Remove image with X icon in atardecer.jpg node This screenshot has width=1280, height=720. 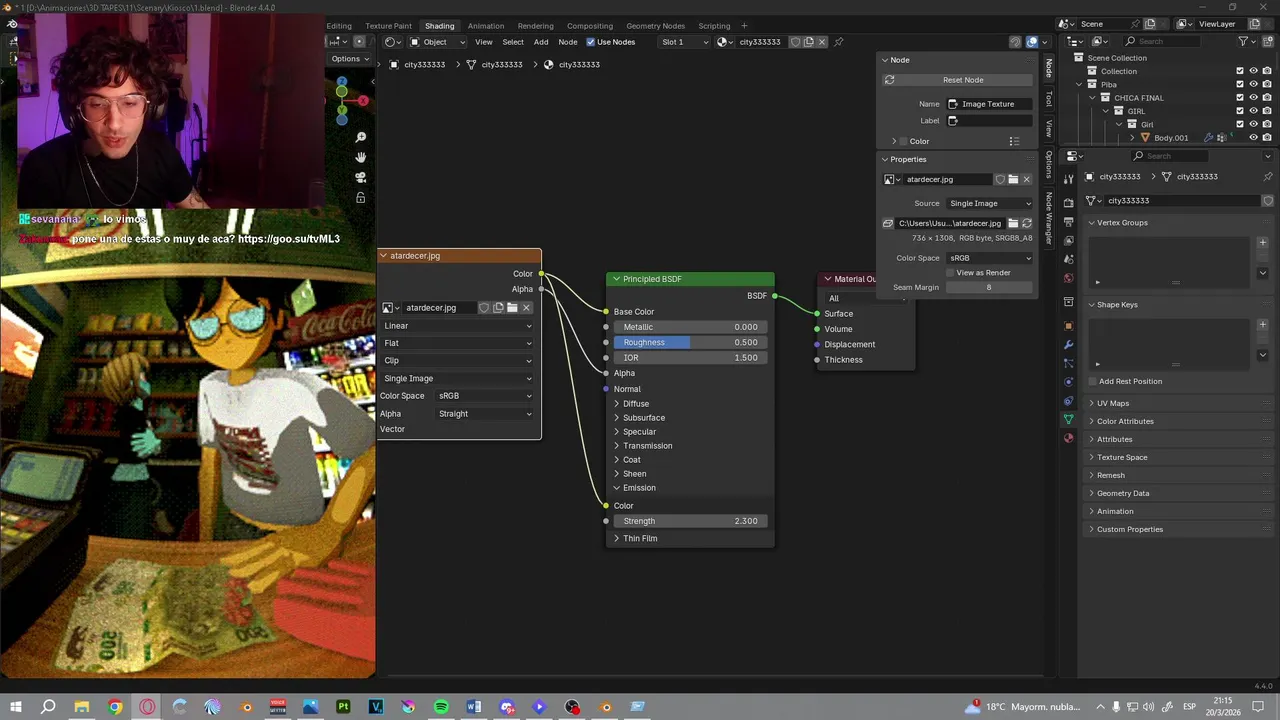tap(526, 308)
